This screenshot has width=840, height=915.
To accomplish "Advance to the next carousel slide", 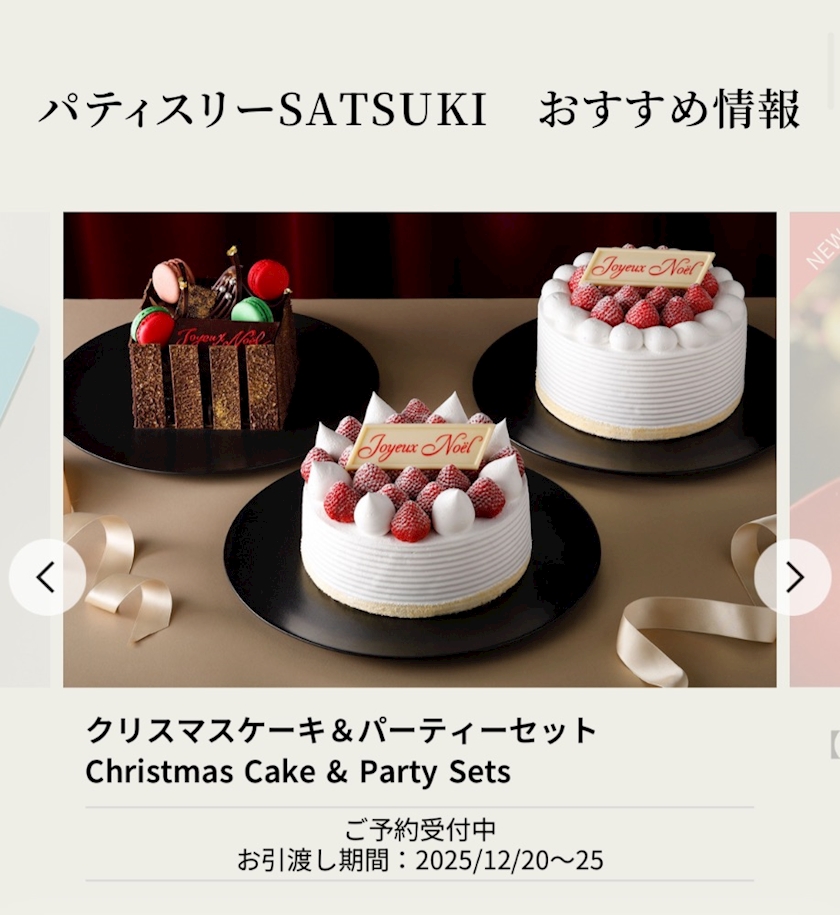I will tap(792, 577).
